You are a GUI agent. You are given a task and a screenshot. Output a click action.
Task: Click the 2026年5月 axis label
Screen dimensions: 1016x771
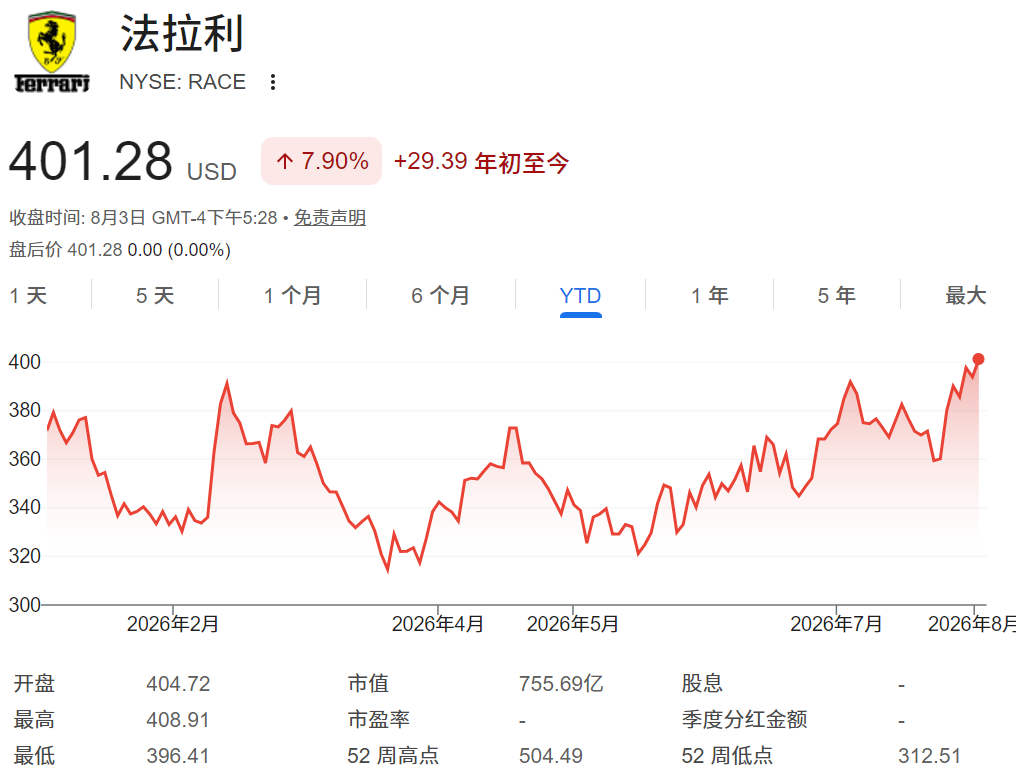tap(573, 624)
